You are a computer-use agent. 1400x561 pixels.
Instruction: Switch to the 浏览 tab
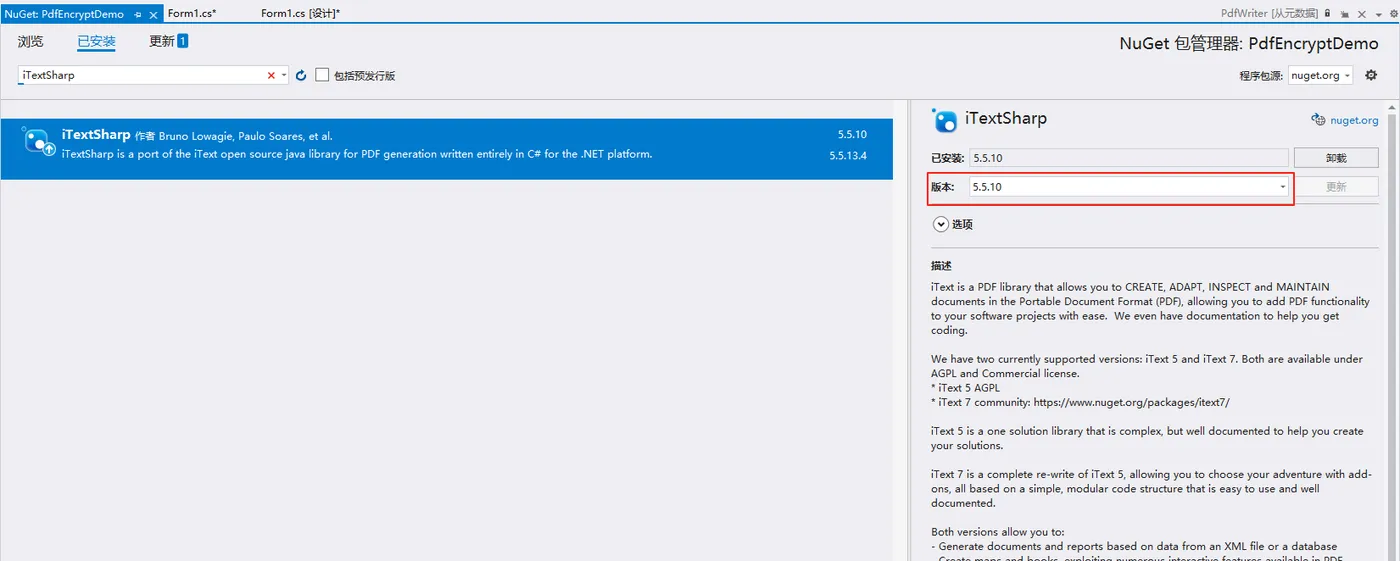(31, 41)
